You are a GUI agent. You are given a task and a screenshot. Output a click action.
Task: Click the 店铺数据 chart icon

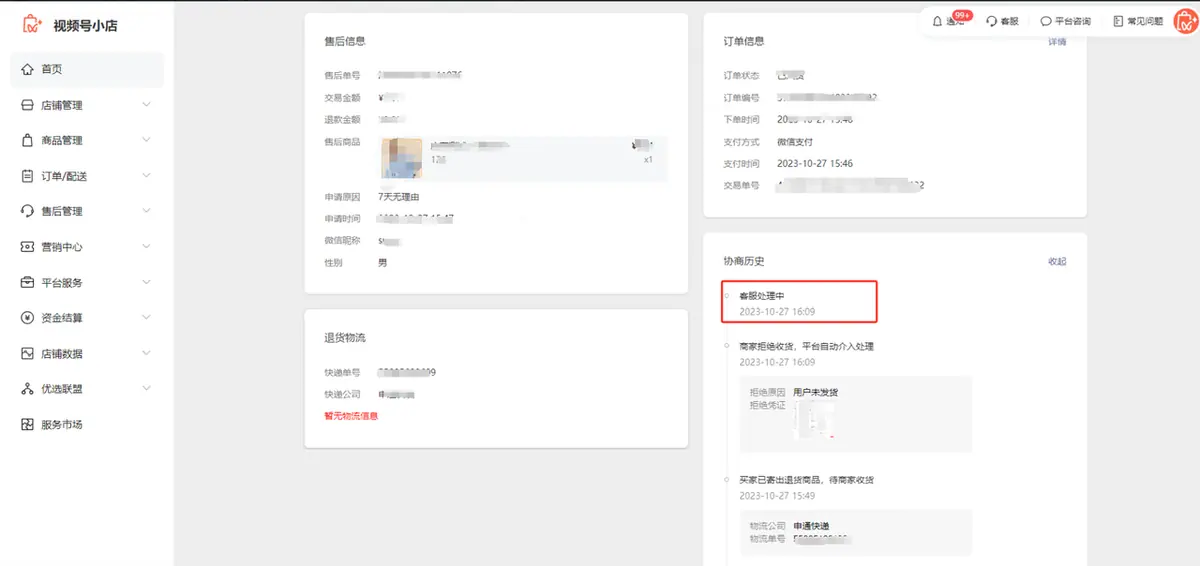(28, 354)
